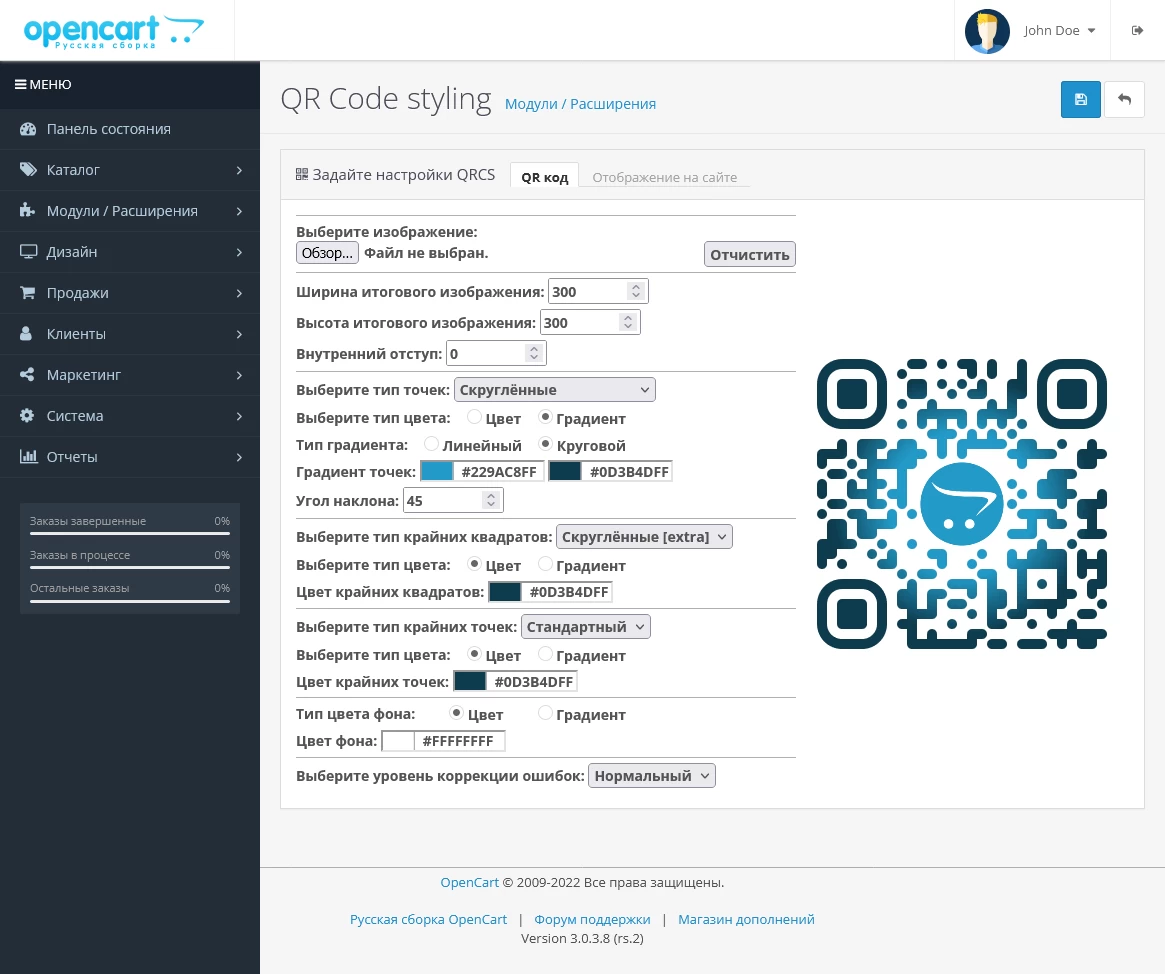
Task: Click the image width input field
Action: [x=598, y=292]
